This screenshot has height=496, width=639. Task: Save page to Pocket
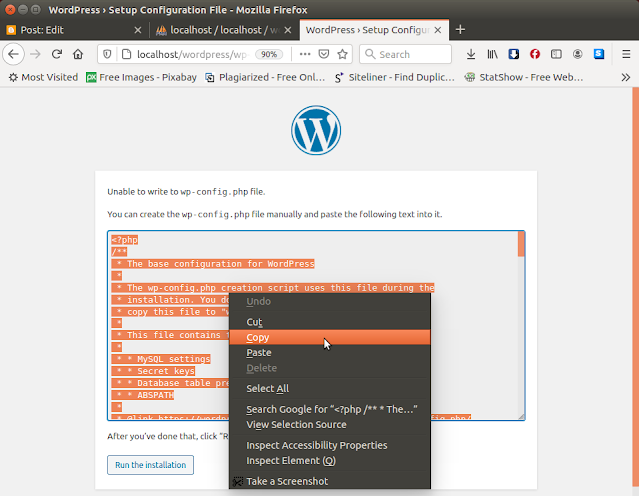click(x=324, y=54)
